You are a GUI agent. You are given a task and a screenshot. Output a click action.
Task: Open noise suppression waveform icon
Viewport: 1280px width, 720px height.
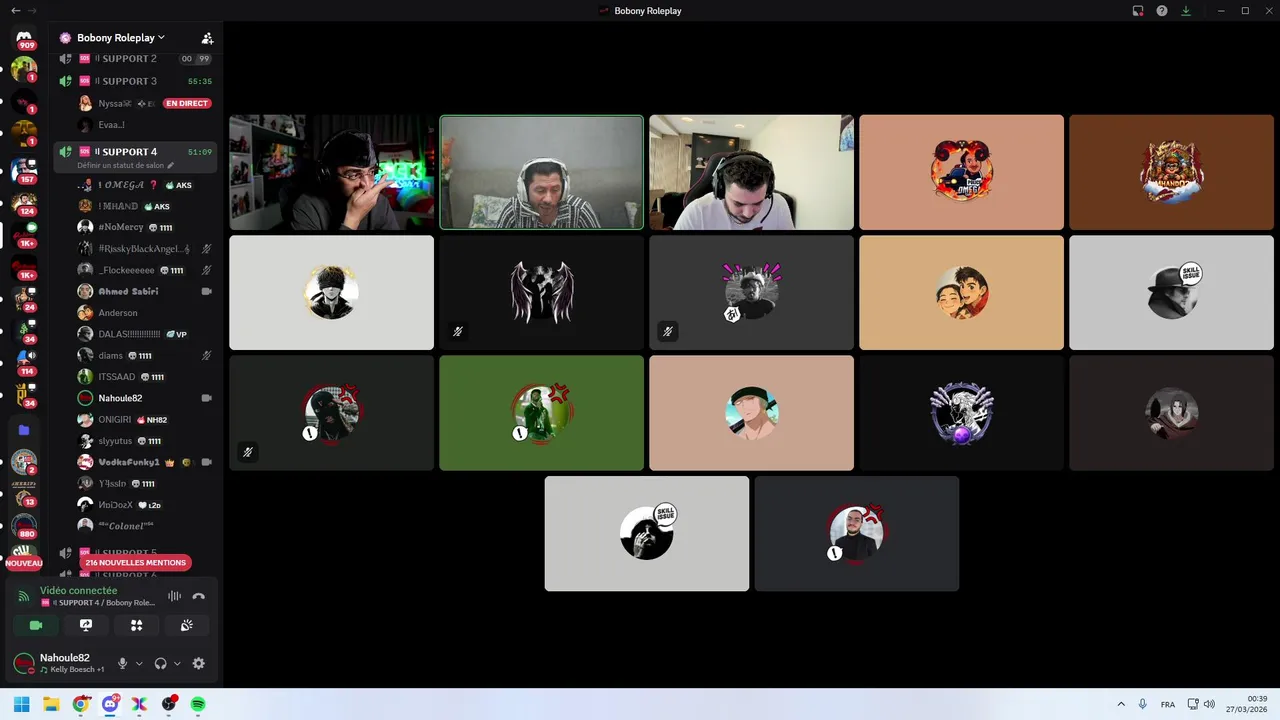pos(174,596)
